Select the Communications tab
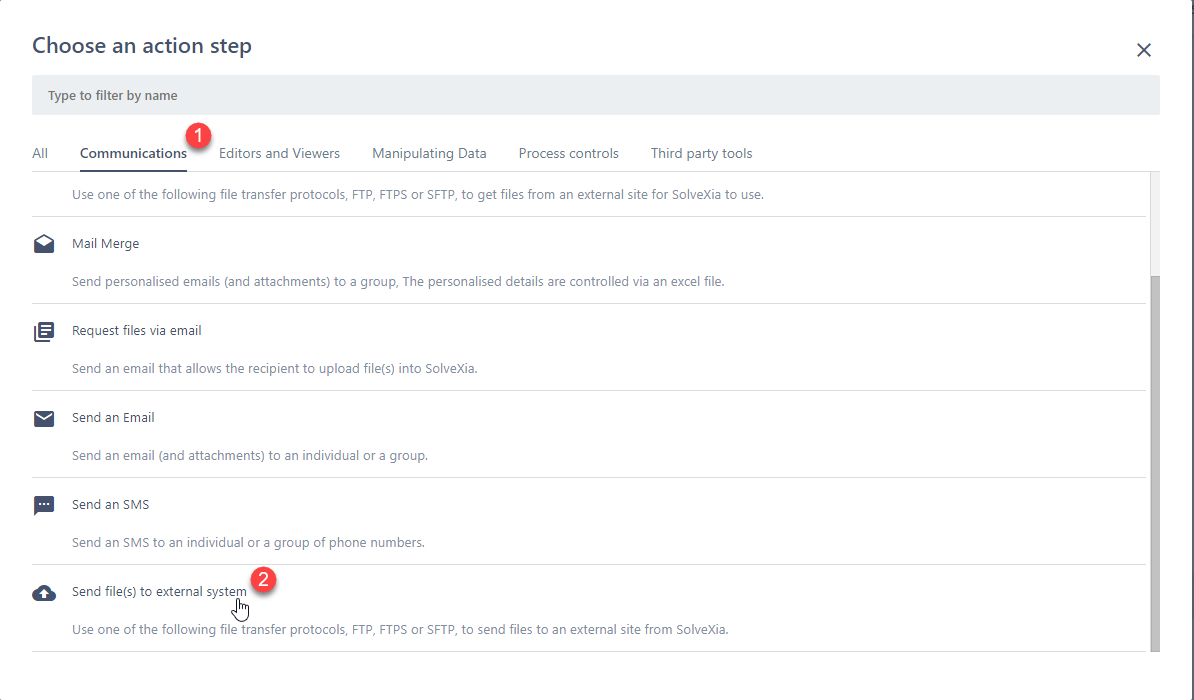Viewport: 1194px width, 700px height. click(x=133, y=153)
